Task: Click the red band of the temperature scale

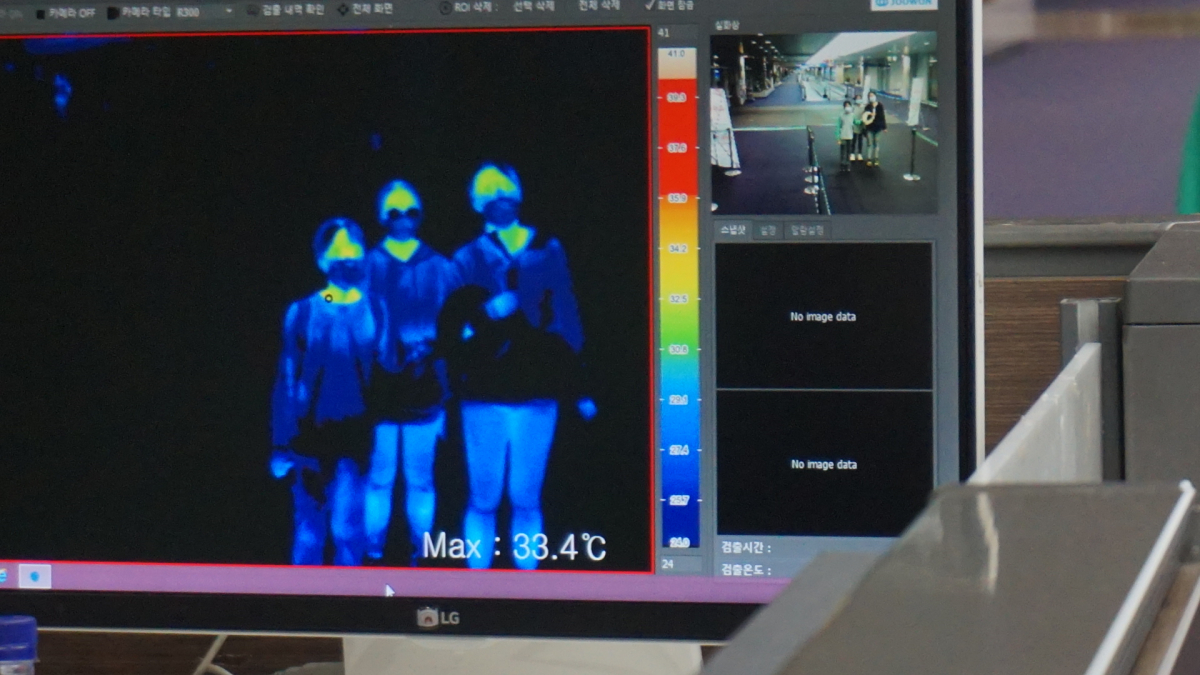Action: (677, 140)
